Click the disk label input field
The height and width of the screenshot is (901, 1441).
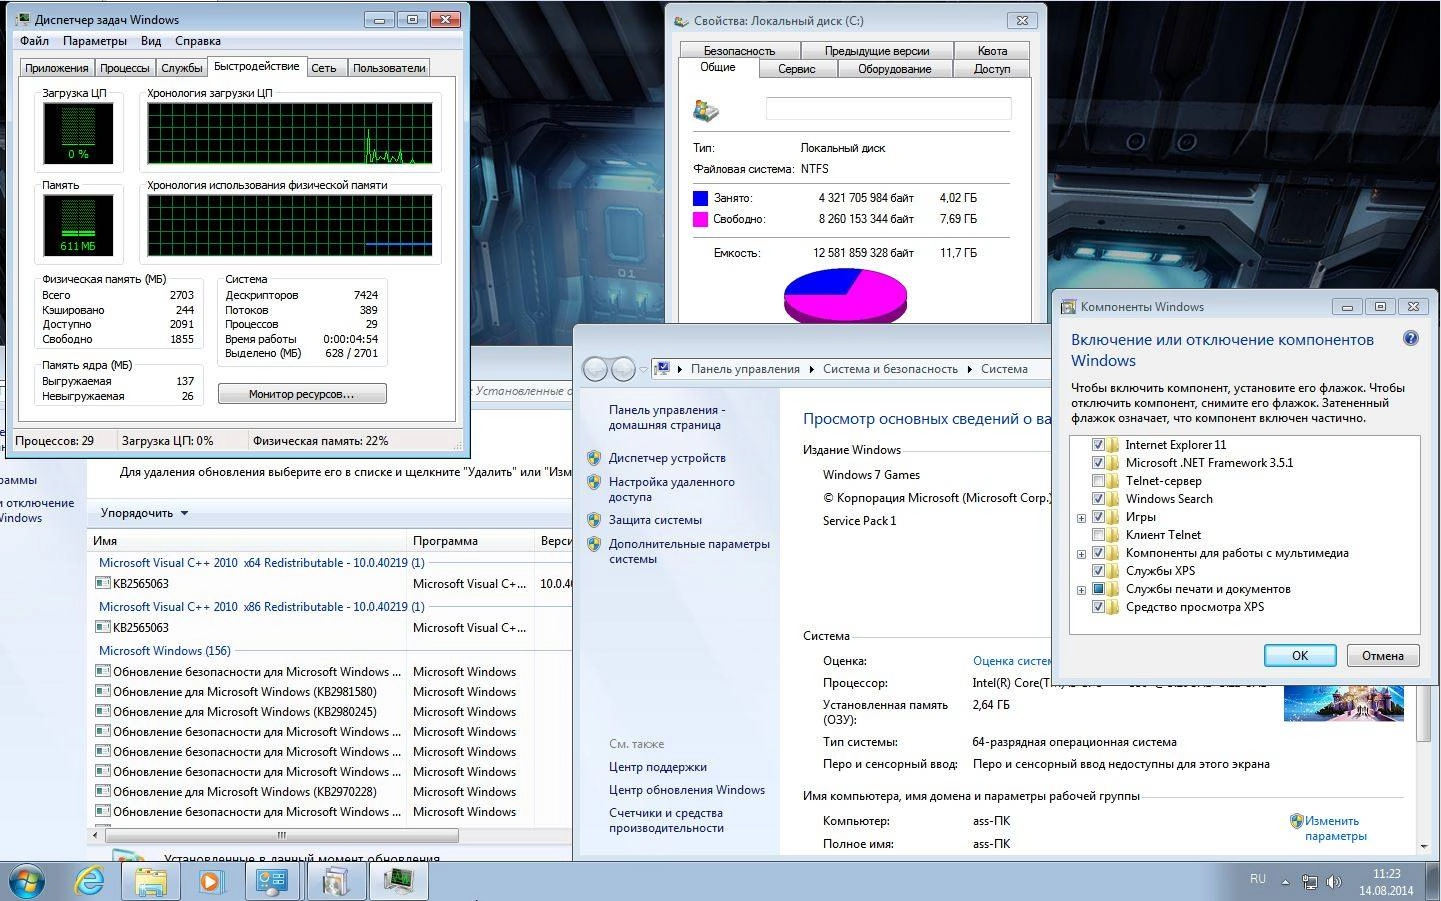pos(888,109)
